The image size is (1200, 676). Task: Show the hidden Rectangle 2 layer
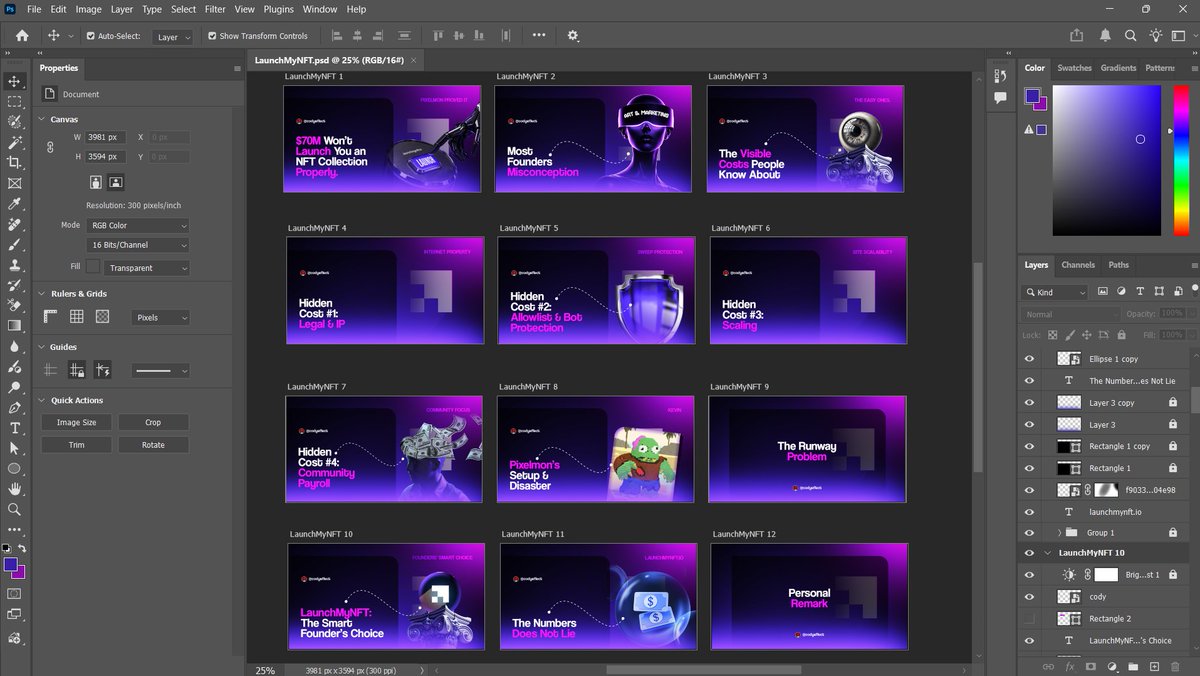pos(1029,619)
